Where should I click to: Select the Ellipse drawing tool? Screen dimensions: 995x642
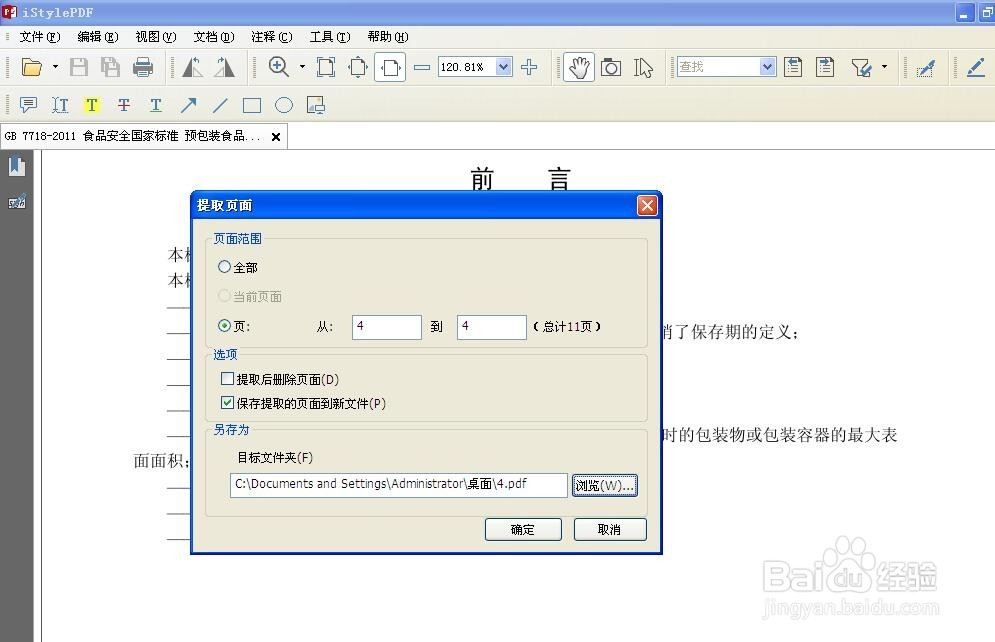(x=284, y=105)
